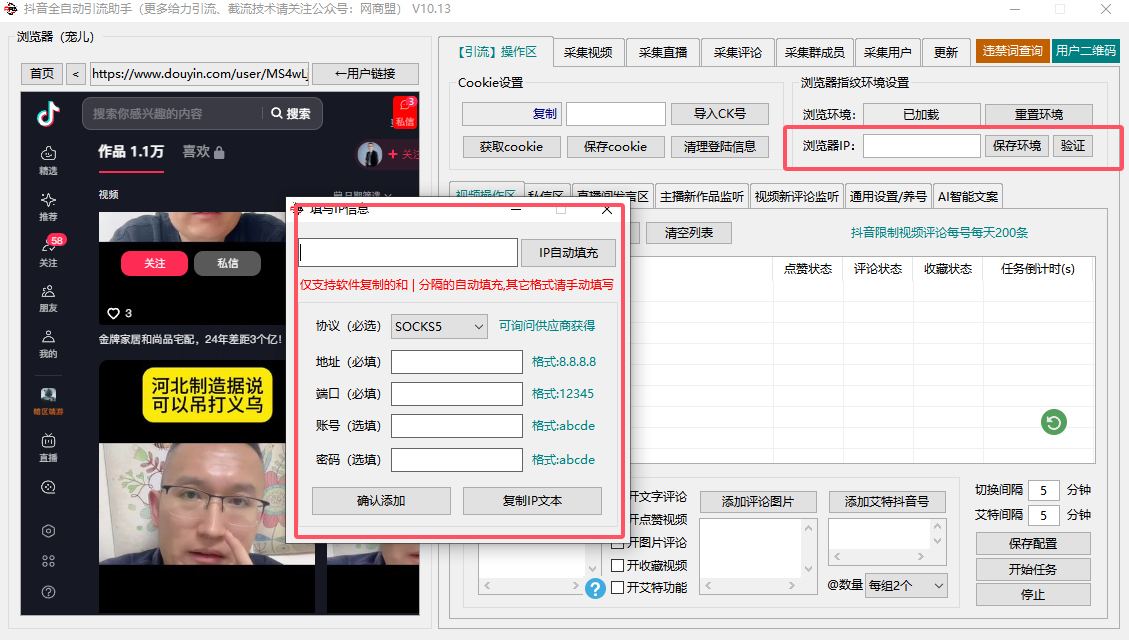Image resolution: width=1129 pixels, height=640 pixels.
Task: Click the 用户二维码 button
Action: [1086, 51]
